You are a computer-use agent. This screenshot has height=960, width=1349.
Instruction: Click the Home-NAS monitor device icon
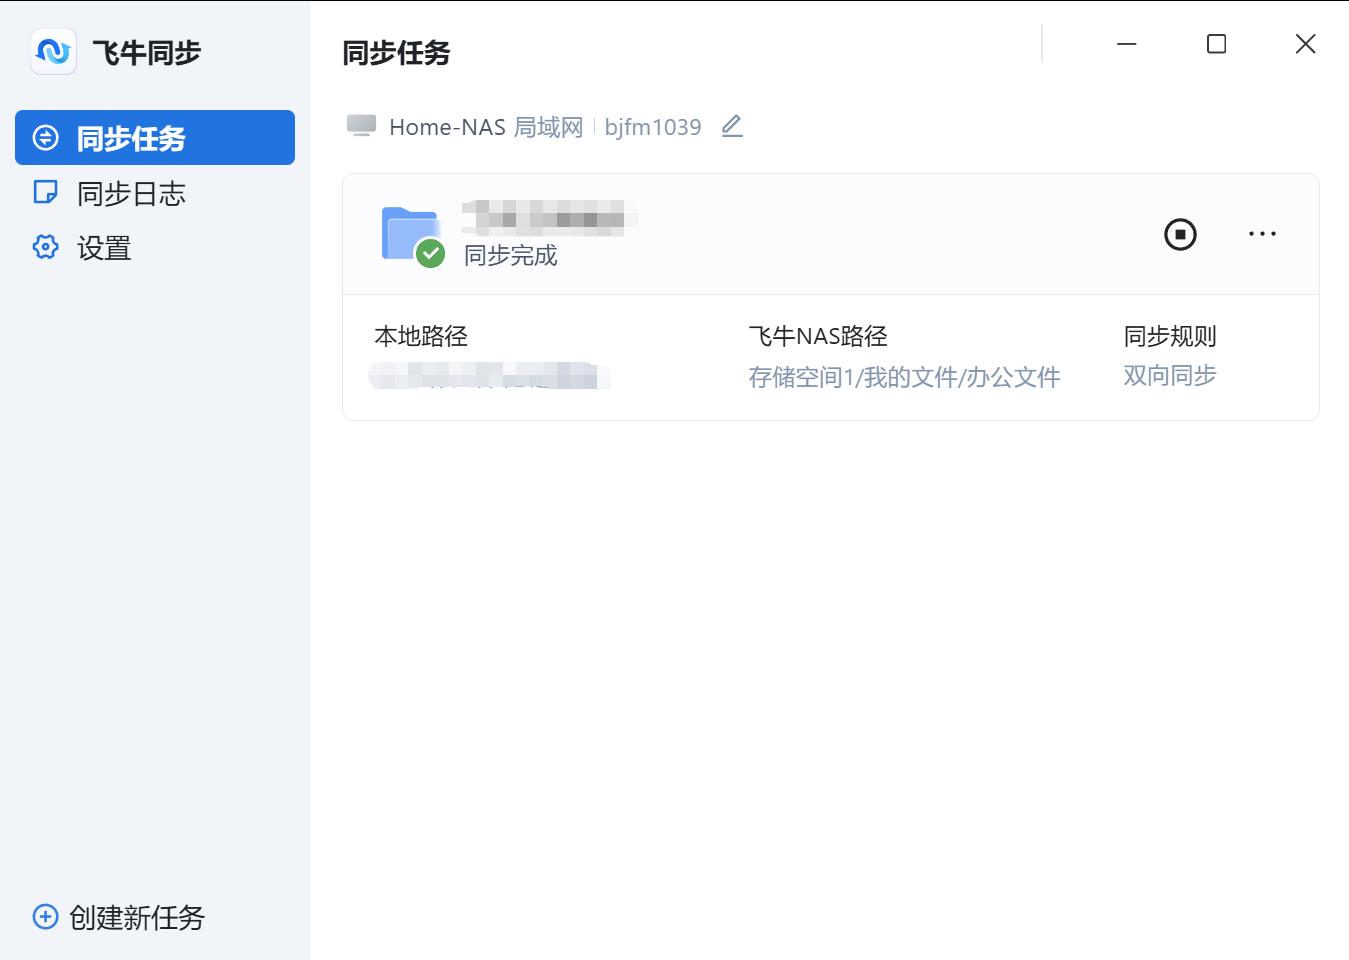coord(361,126)
